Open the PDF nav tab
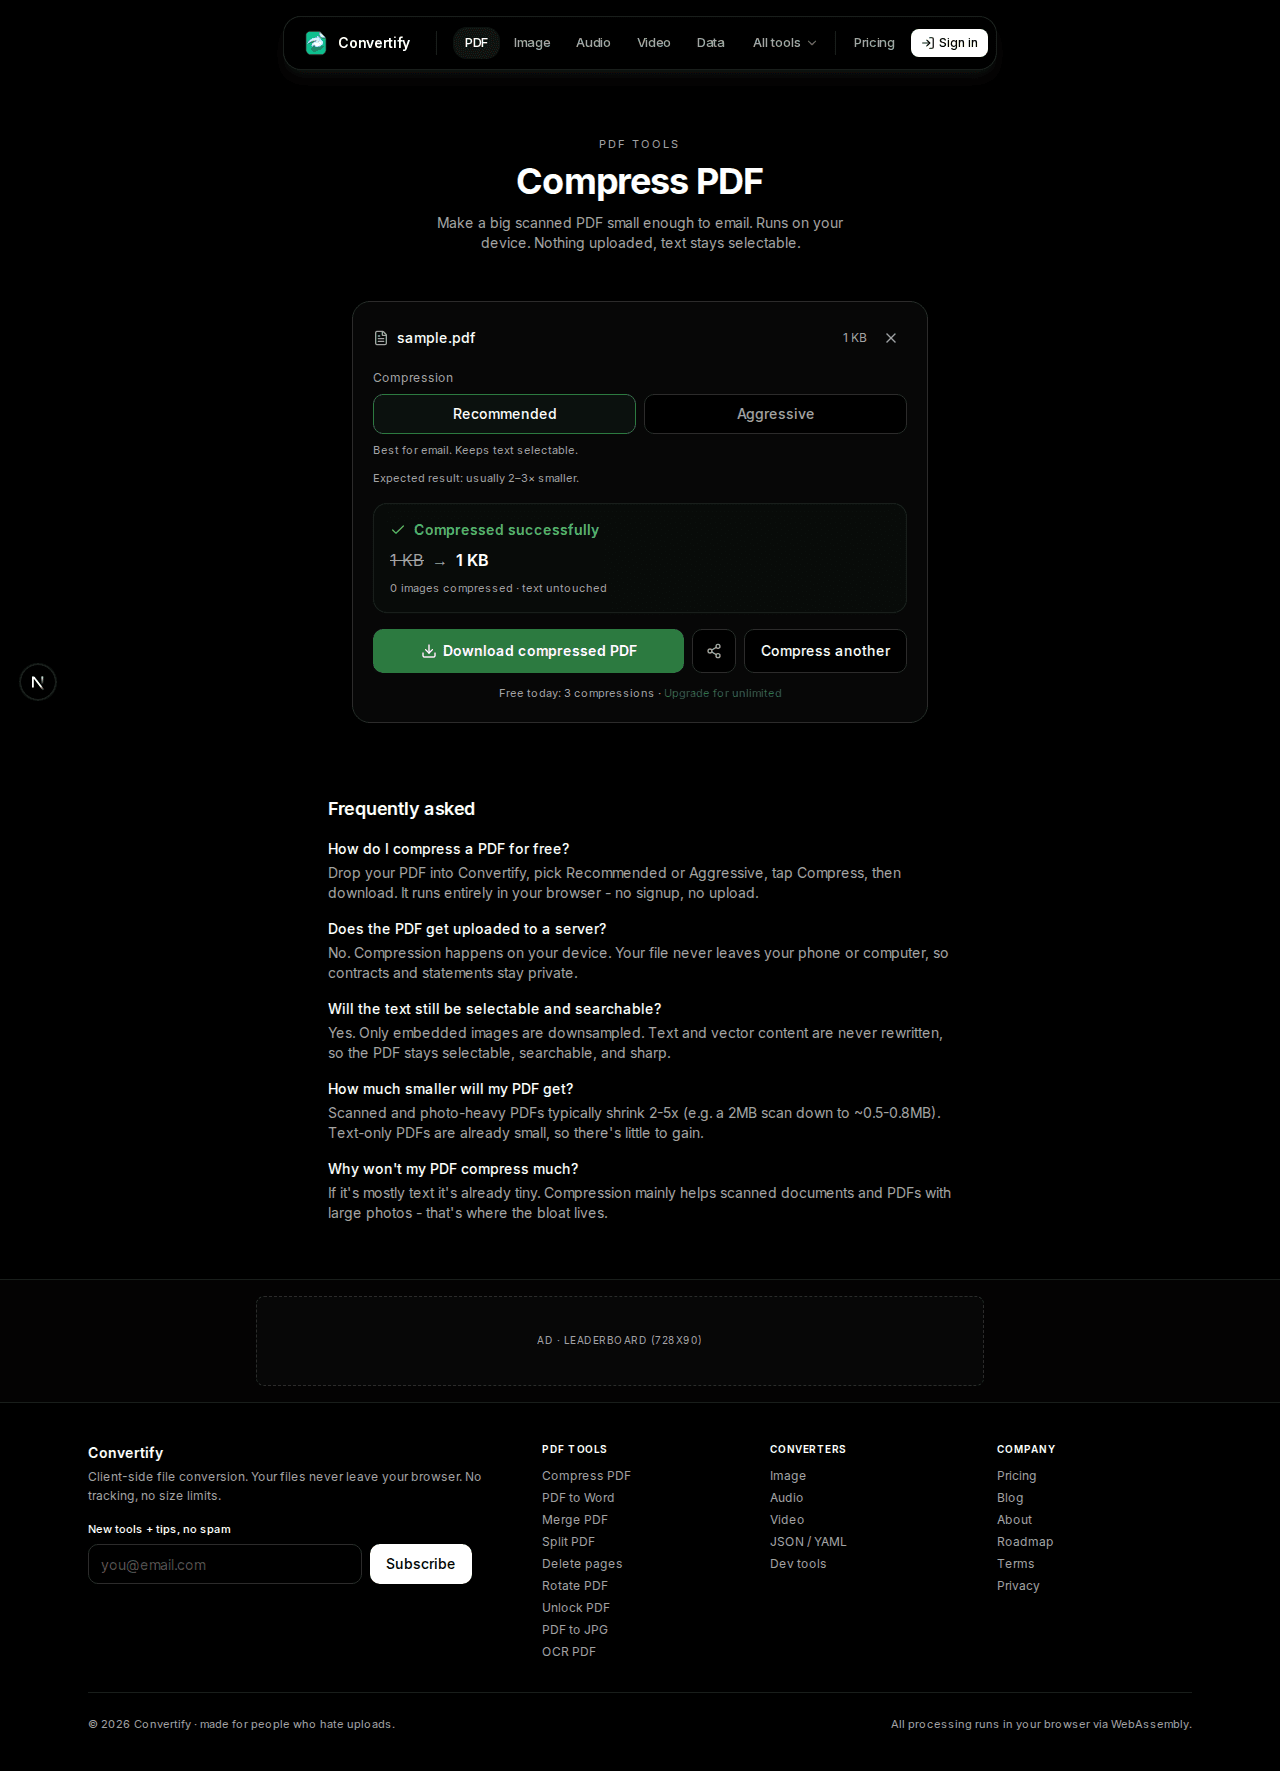Screen dimensions: 1280x1771 coord(476,43)
